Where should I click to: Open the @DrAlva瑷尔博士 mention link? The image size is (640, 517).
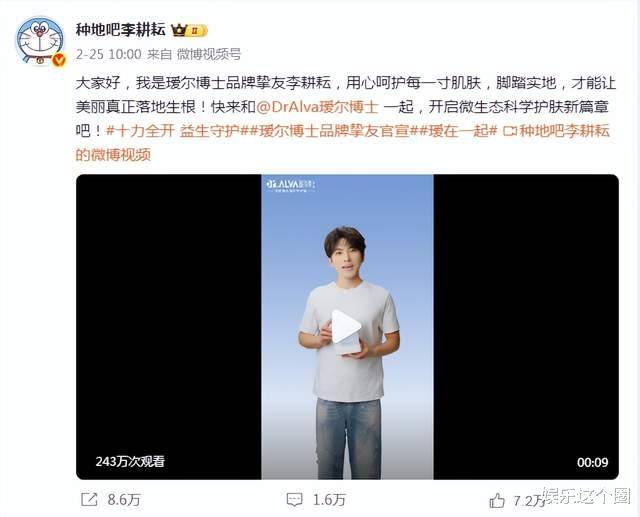318,107
